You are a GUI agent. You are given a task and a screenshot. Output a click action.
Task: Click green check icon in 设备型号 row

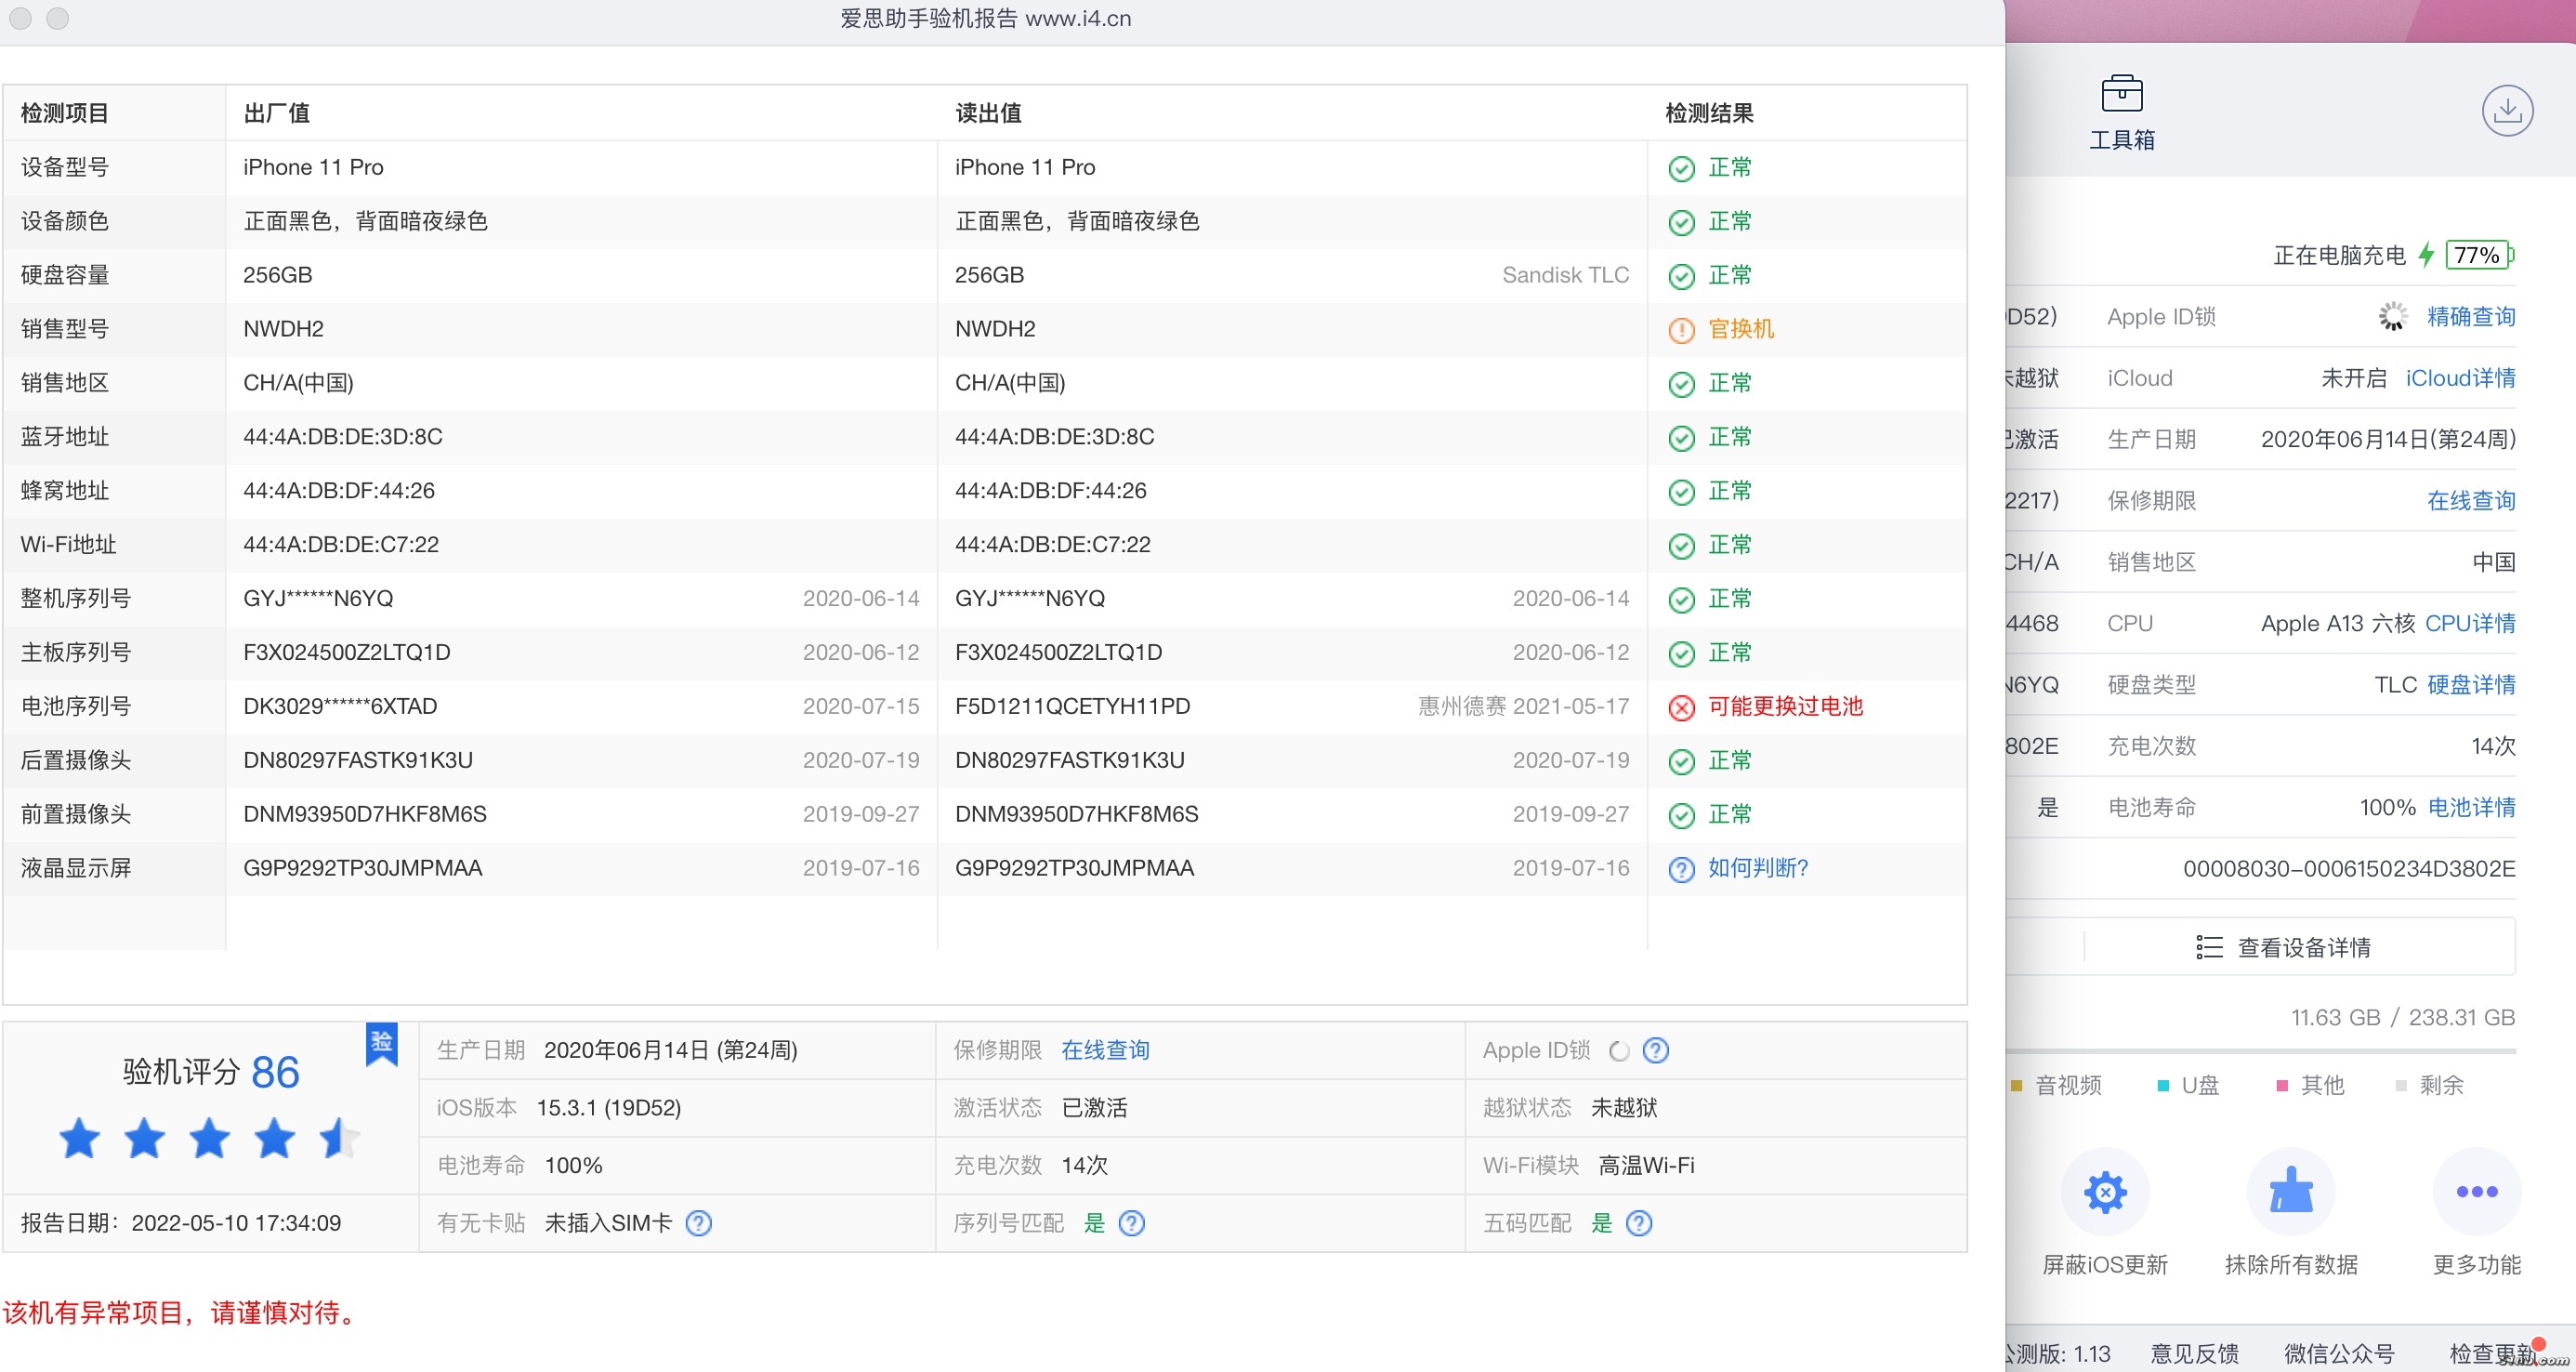(x=1681, y=168)
